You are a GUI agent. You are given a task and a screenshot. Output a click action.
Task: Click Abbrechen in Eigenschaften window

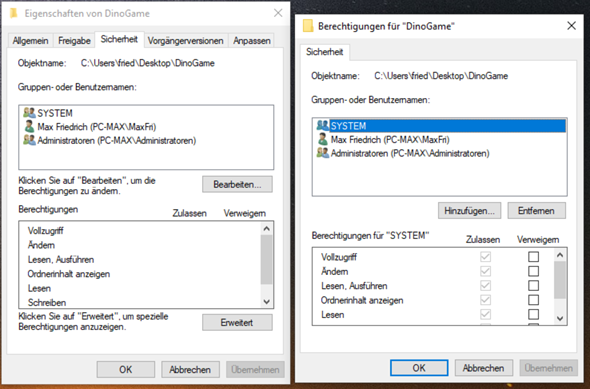pos(190,369)
